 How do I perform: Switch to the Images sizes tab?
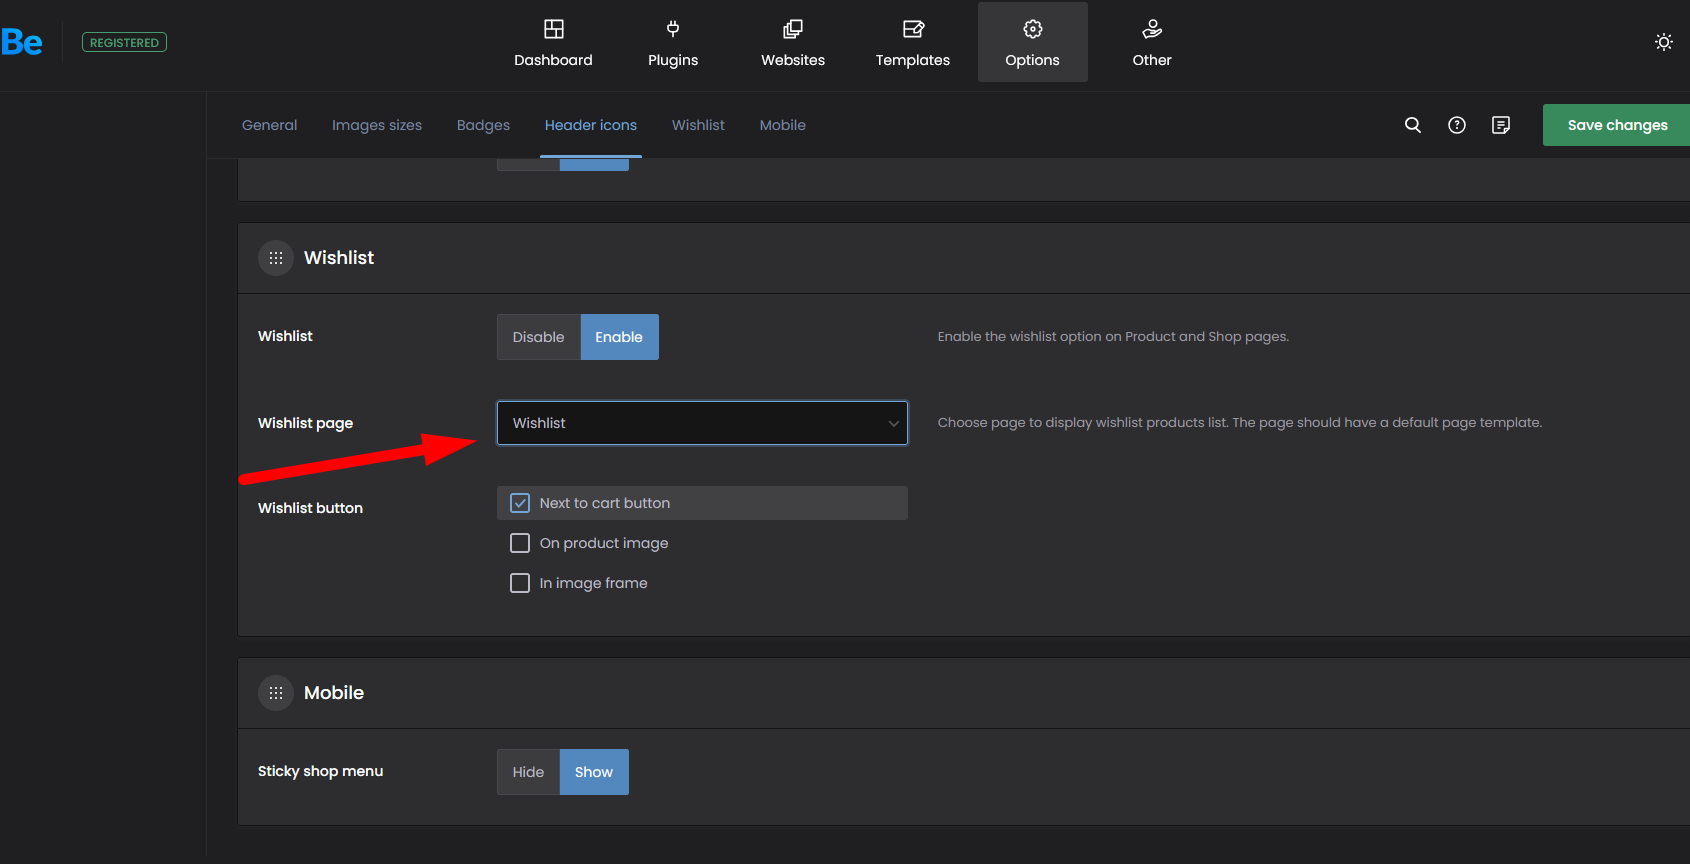click(x=377, y=125)
